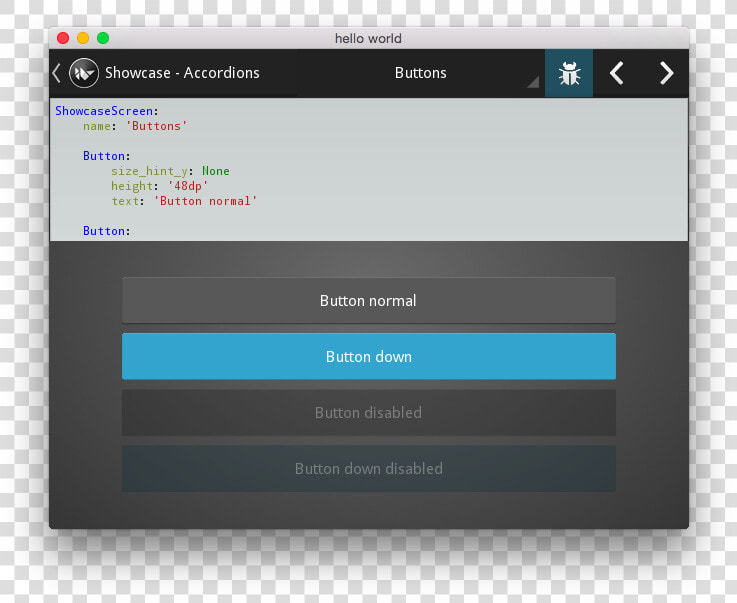
Task: Click the Kivy logo icon
Action: coord(84,73)
